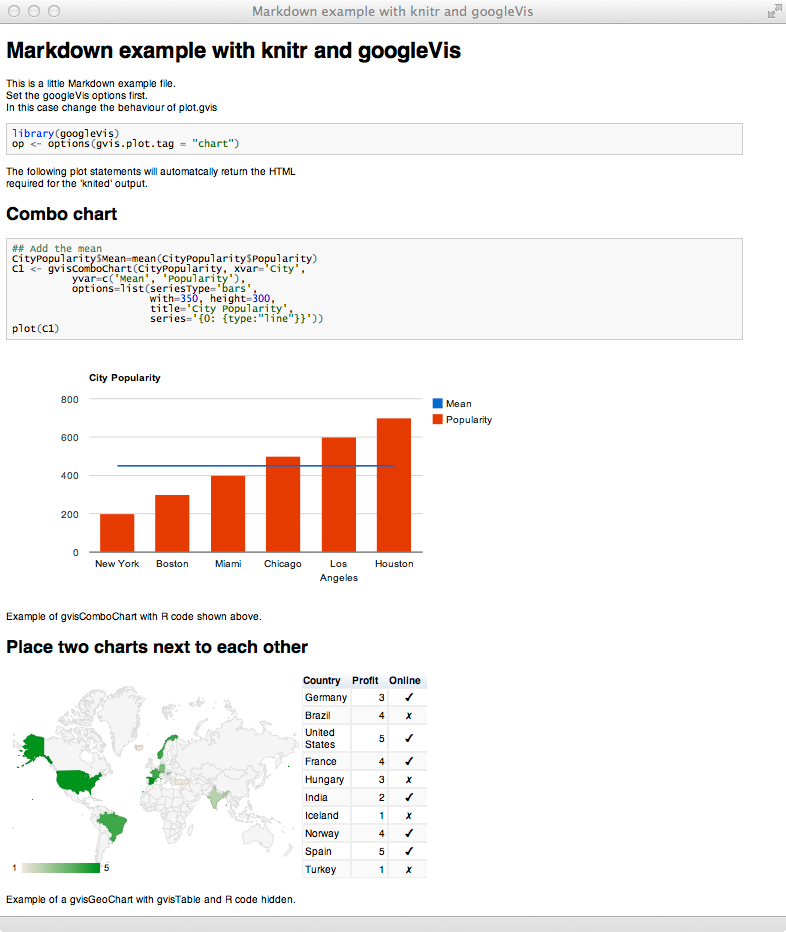786x932 pixels.
Task: Select the France table row
Action: coord(364,761)
